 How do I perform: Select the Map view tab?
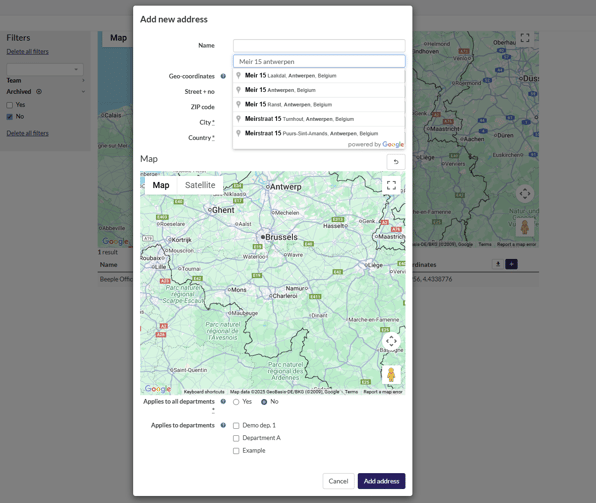tap(161, 185)
